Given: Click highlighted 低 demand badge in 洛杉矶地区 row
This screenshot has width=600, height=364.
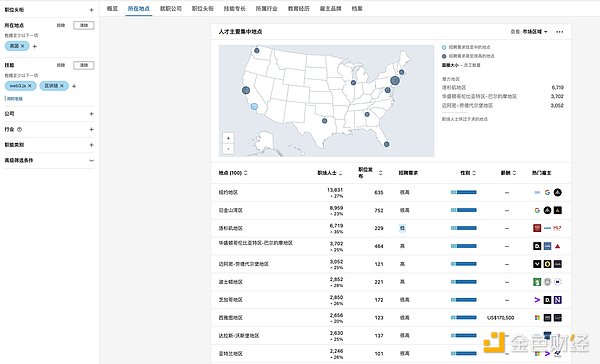Looking at the screenshot, I should (x=402, y=228).
